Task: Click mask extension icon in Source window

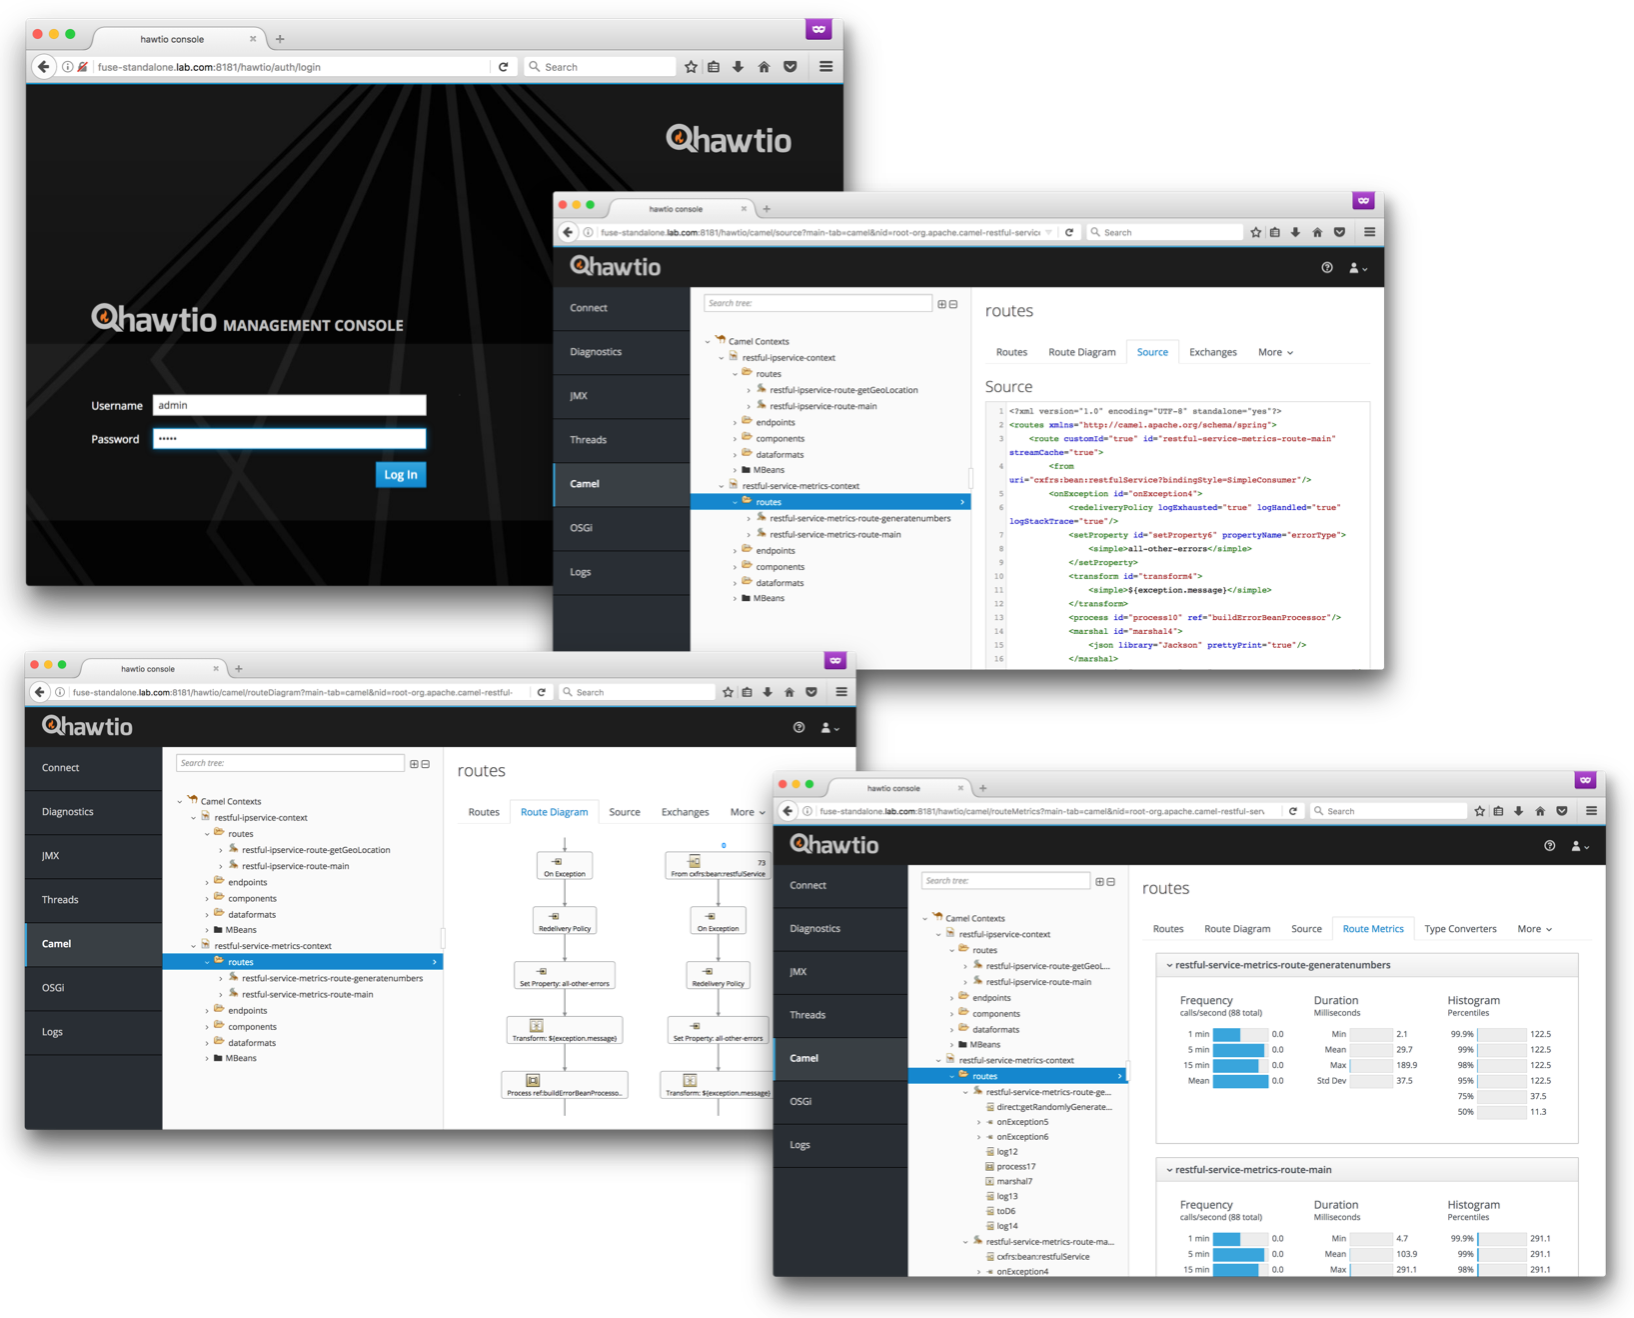Action: click(x=1363, y=201)
